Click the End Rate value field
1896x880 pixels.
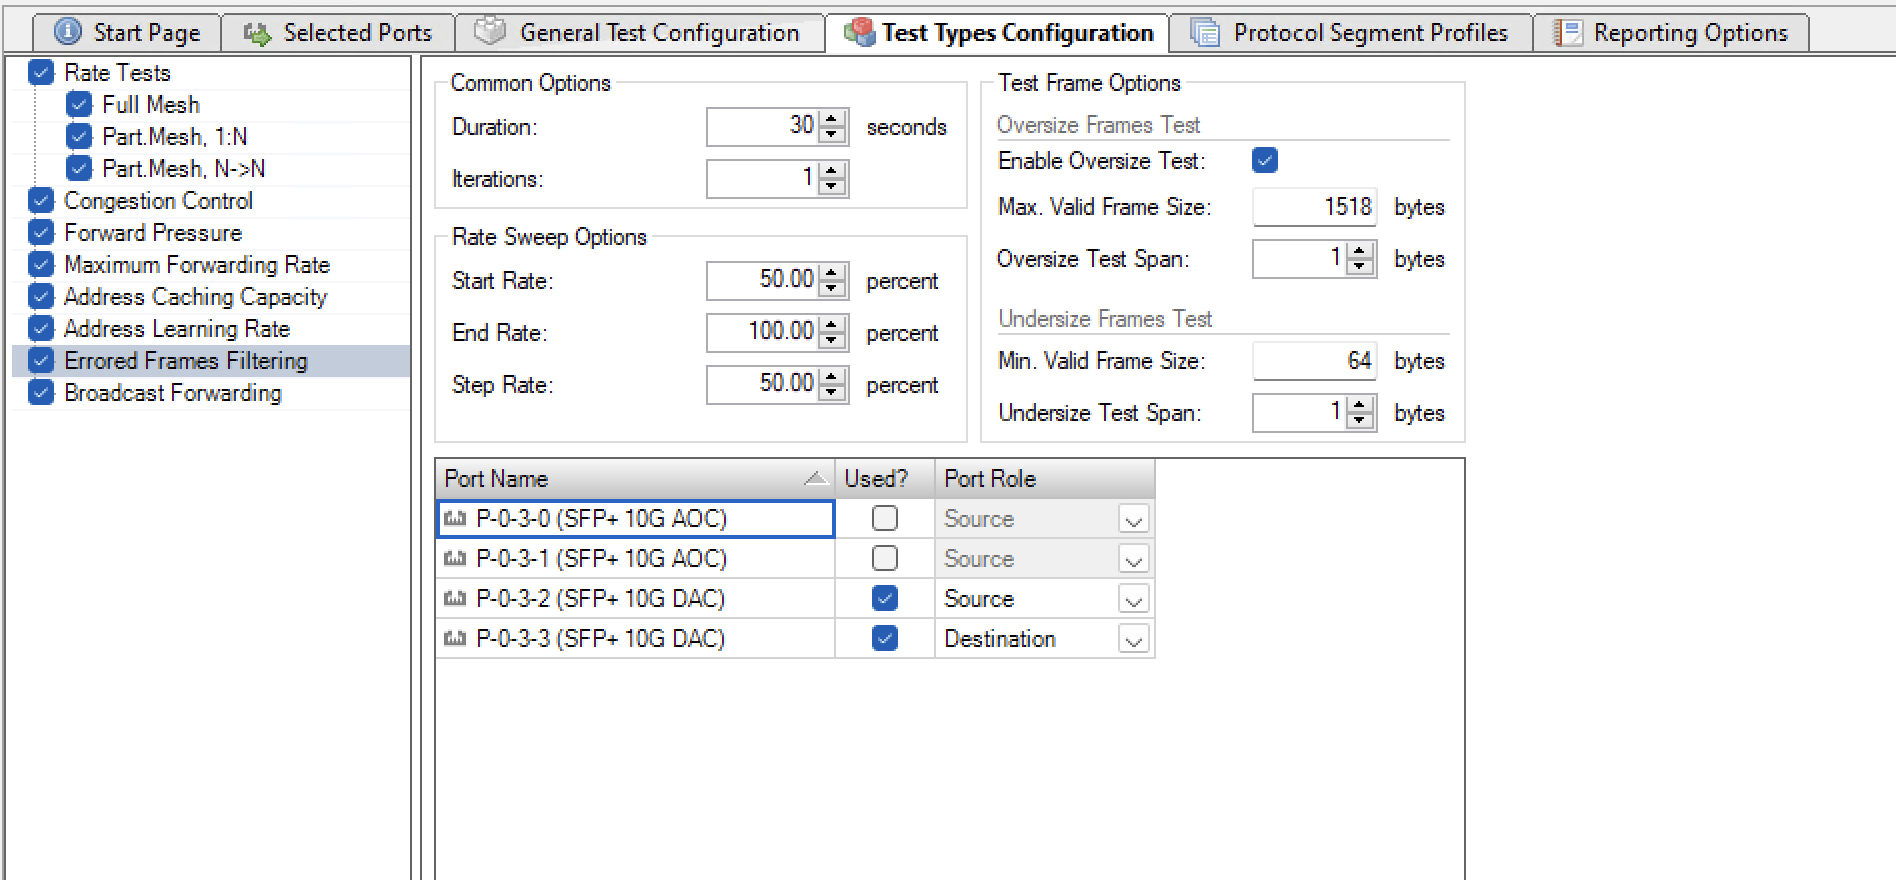(x=763, y=333)
